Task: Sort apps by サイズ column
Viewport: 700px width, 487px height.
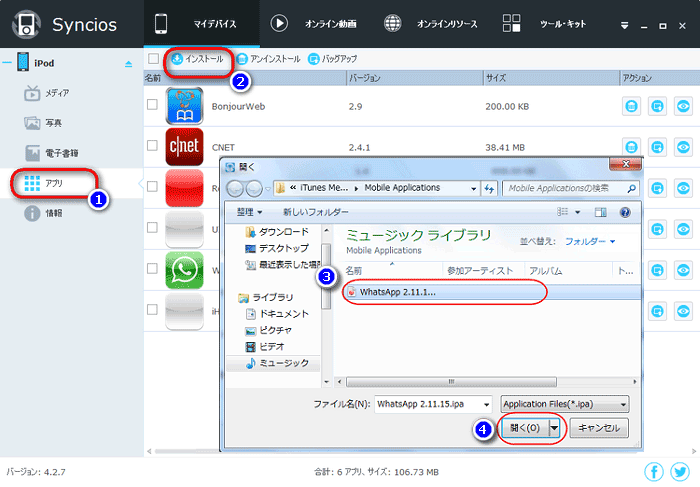Action: coord(551,78)
